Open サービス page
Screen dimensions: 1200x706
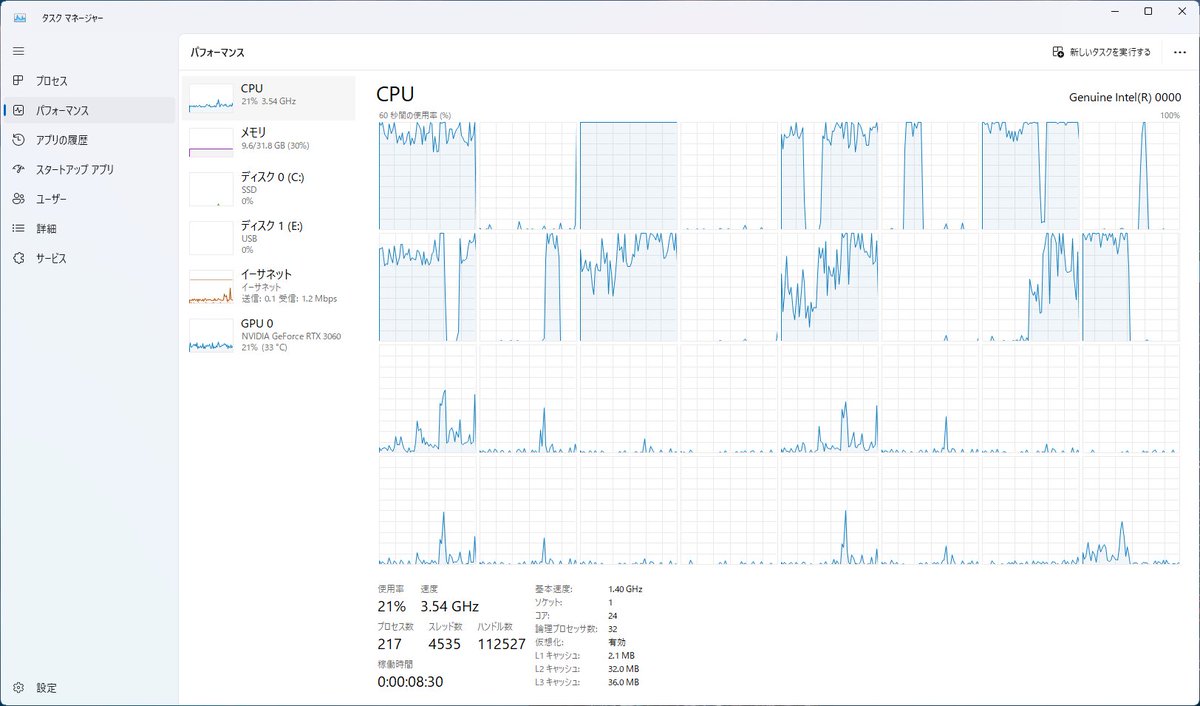point(89,258)
